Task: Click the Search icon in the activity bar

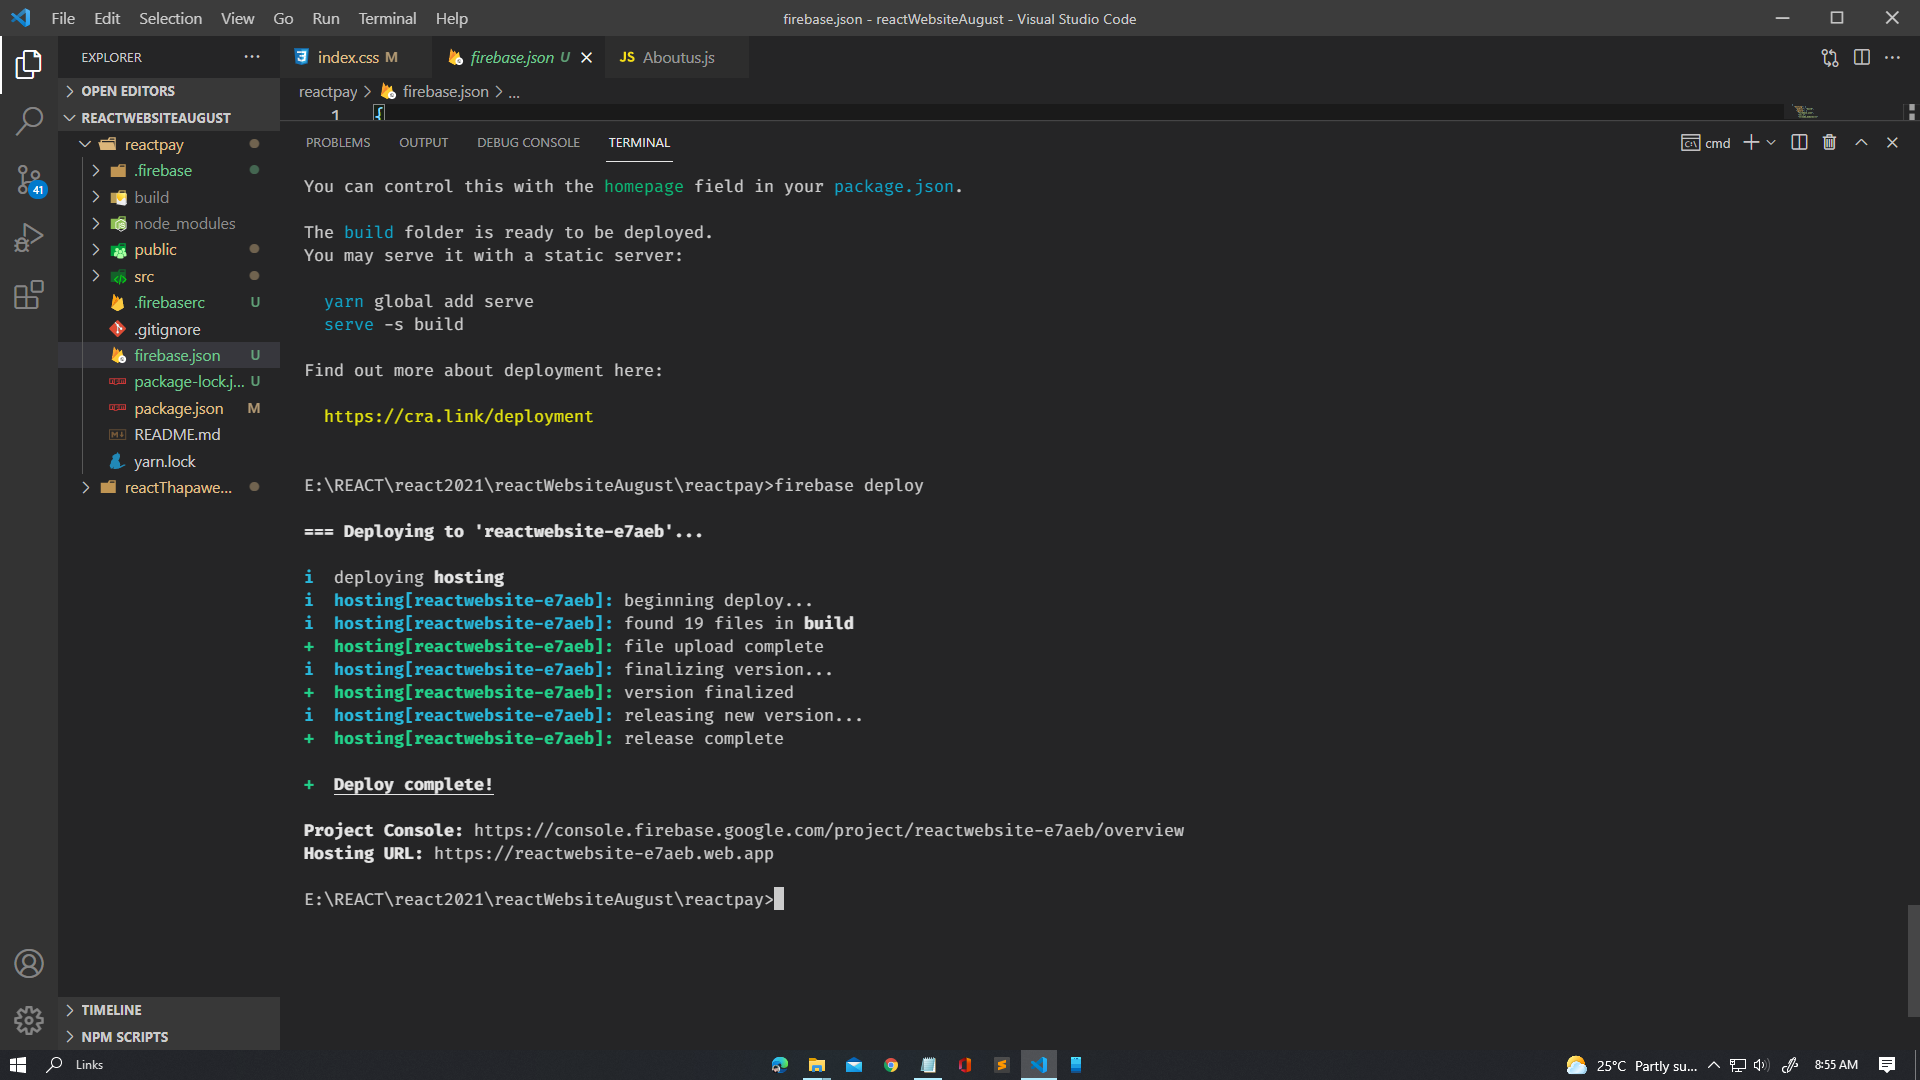Action: (29, 120)
